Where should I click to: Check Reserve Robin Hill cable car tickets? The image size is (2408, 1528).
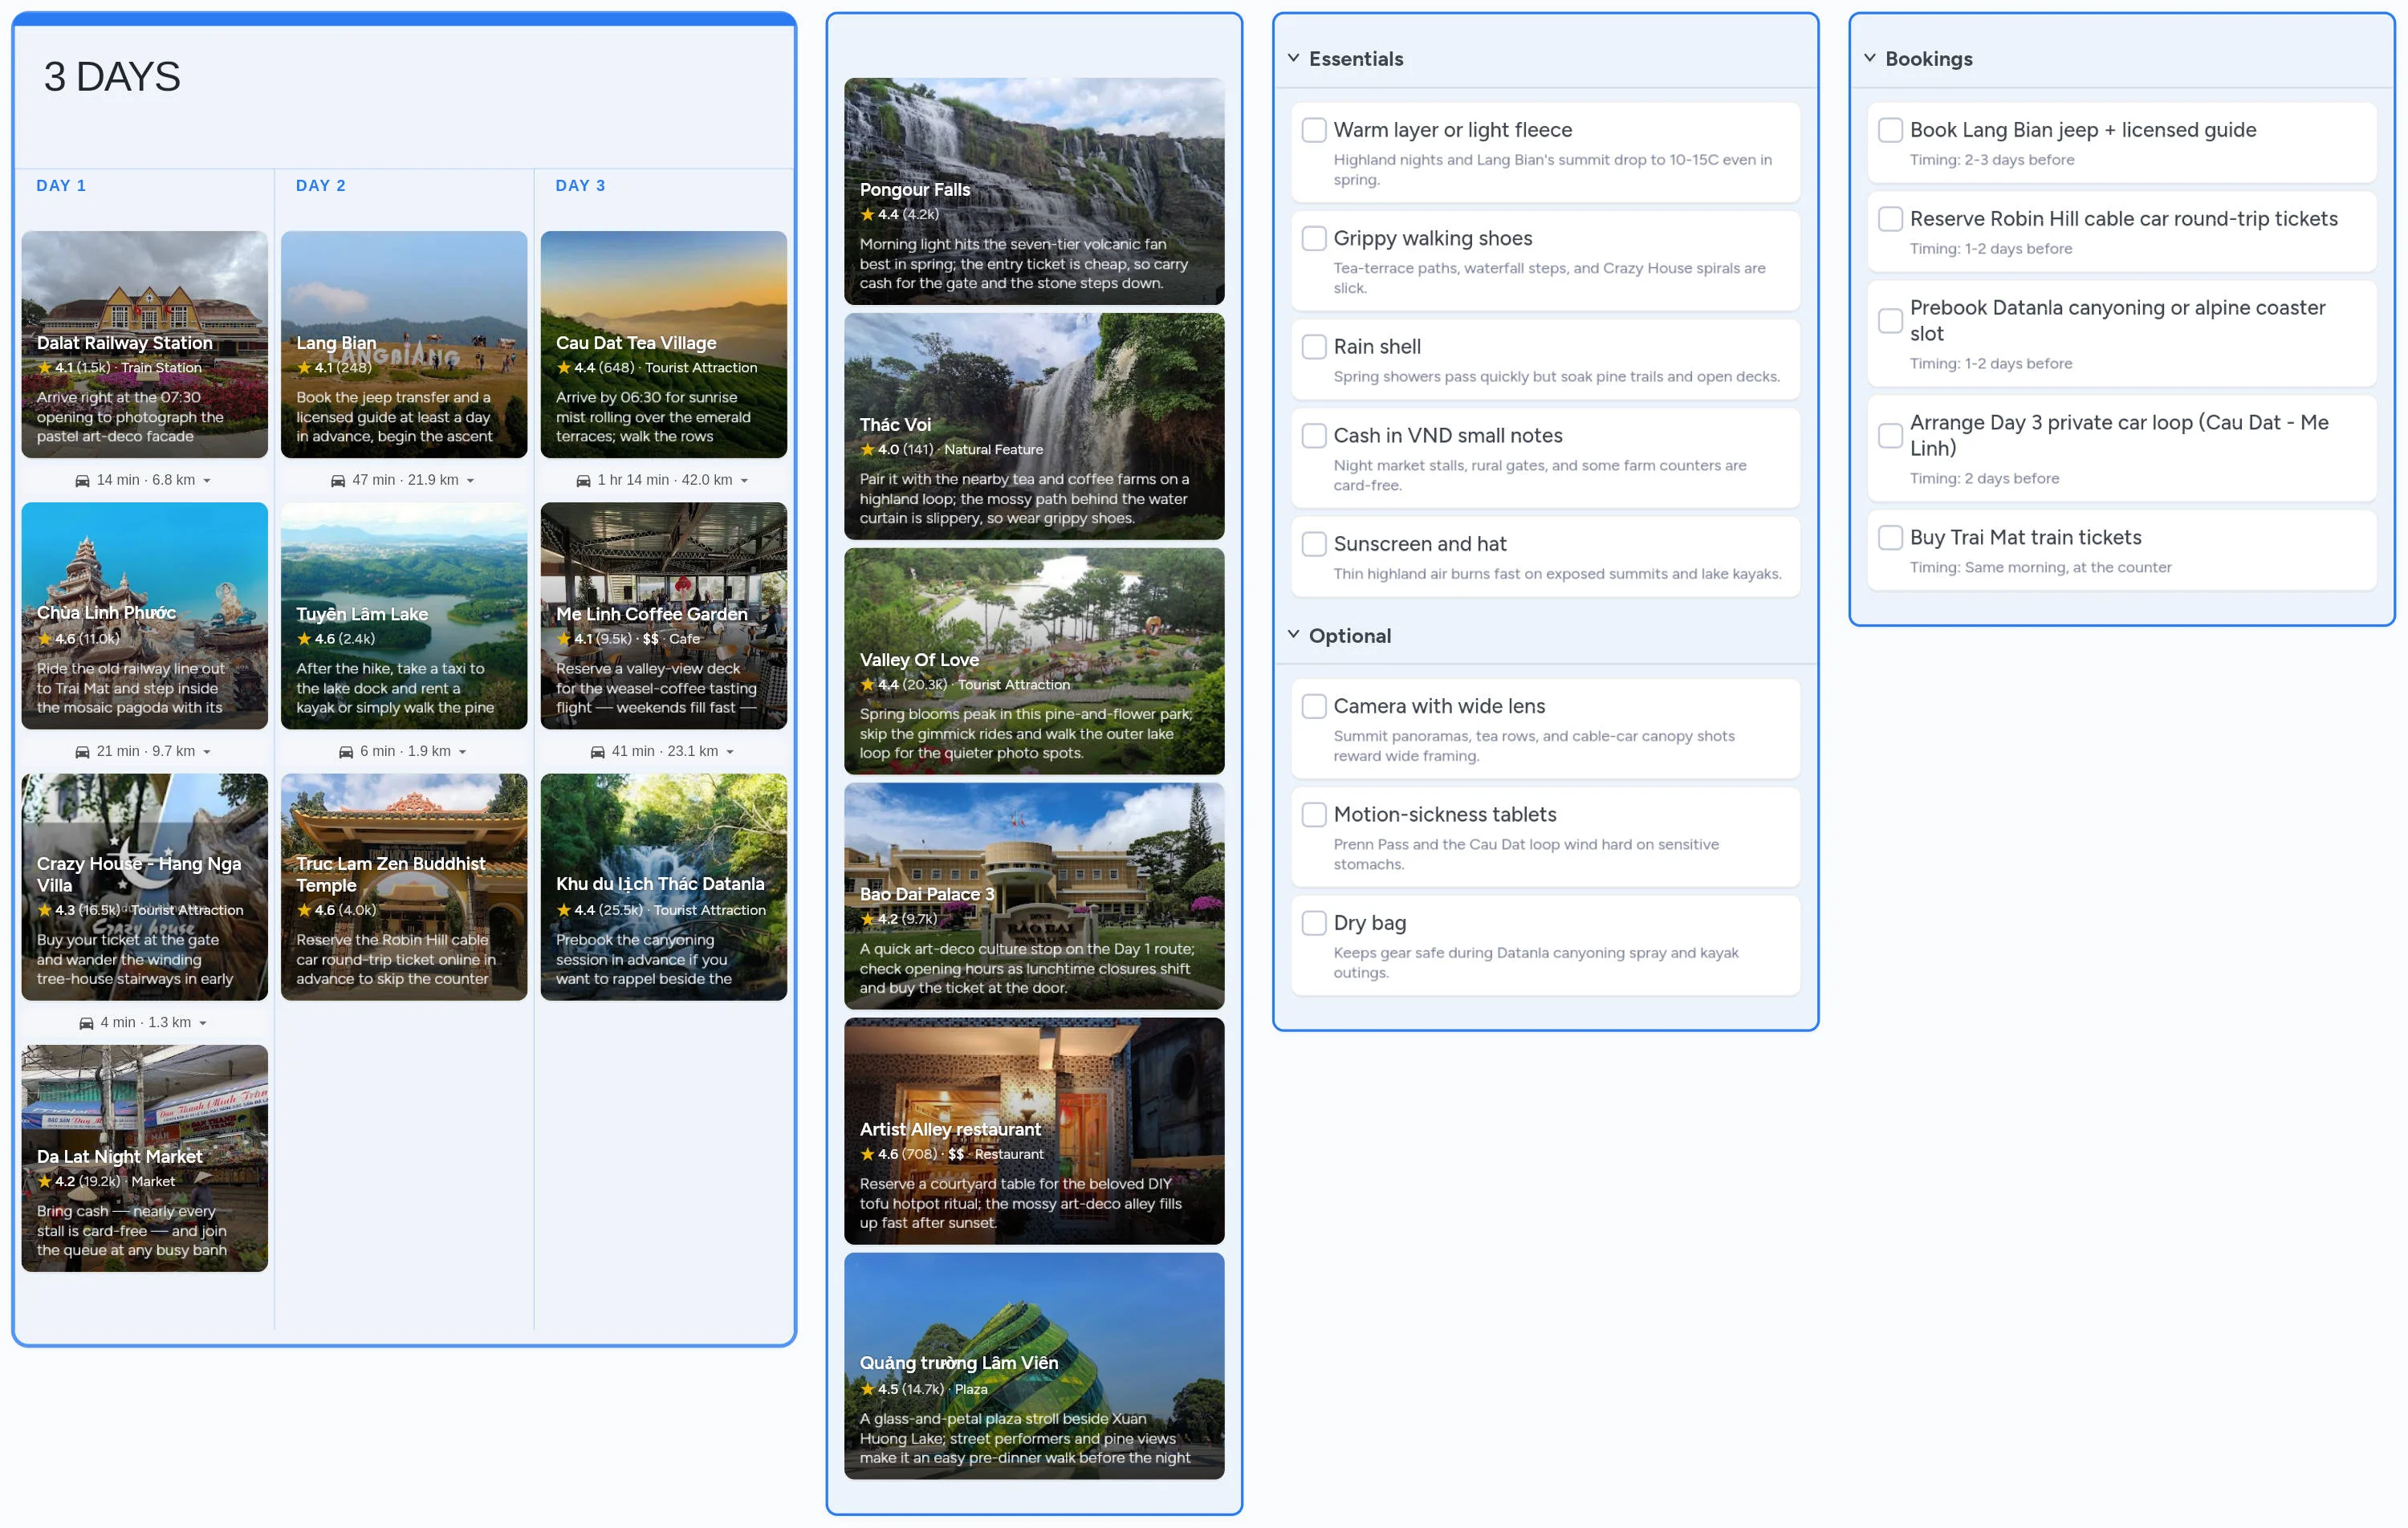(x=1890, y=219)
